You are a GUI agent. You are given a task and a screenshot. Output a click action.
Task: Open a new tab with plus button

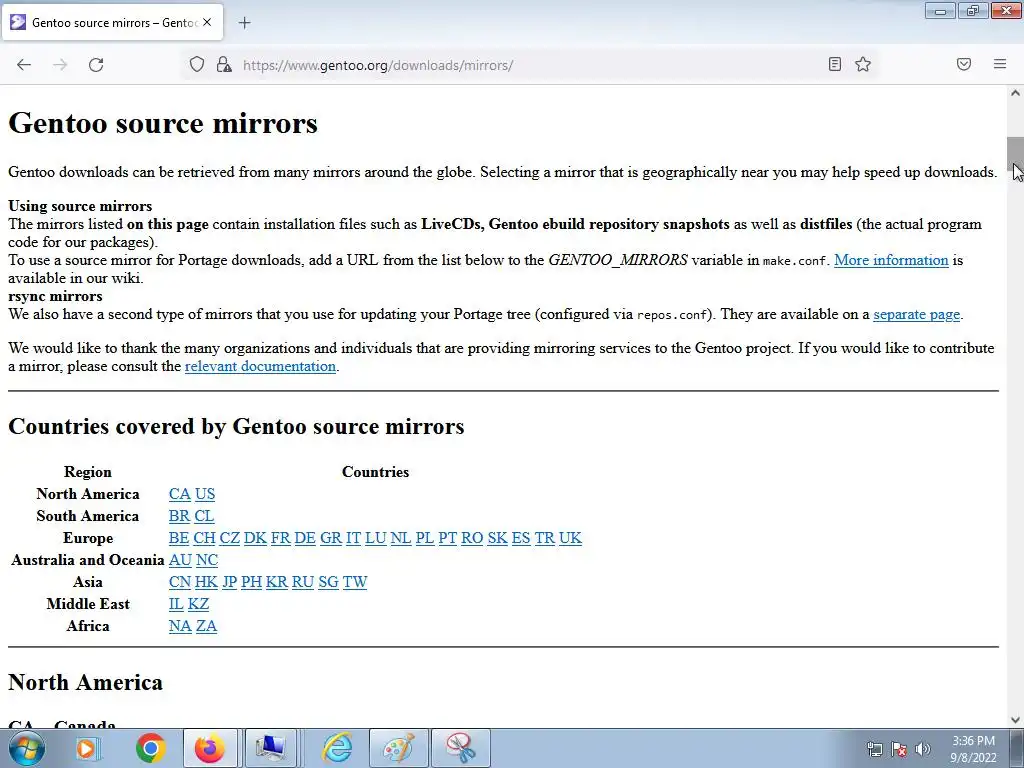tap(244, 23)
